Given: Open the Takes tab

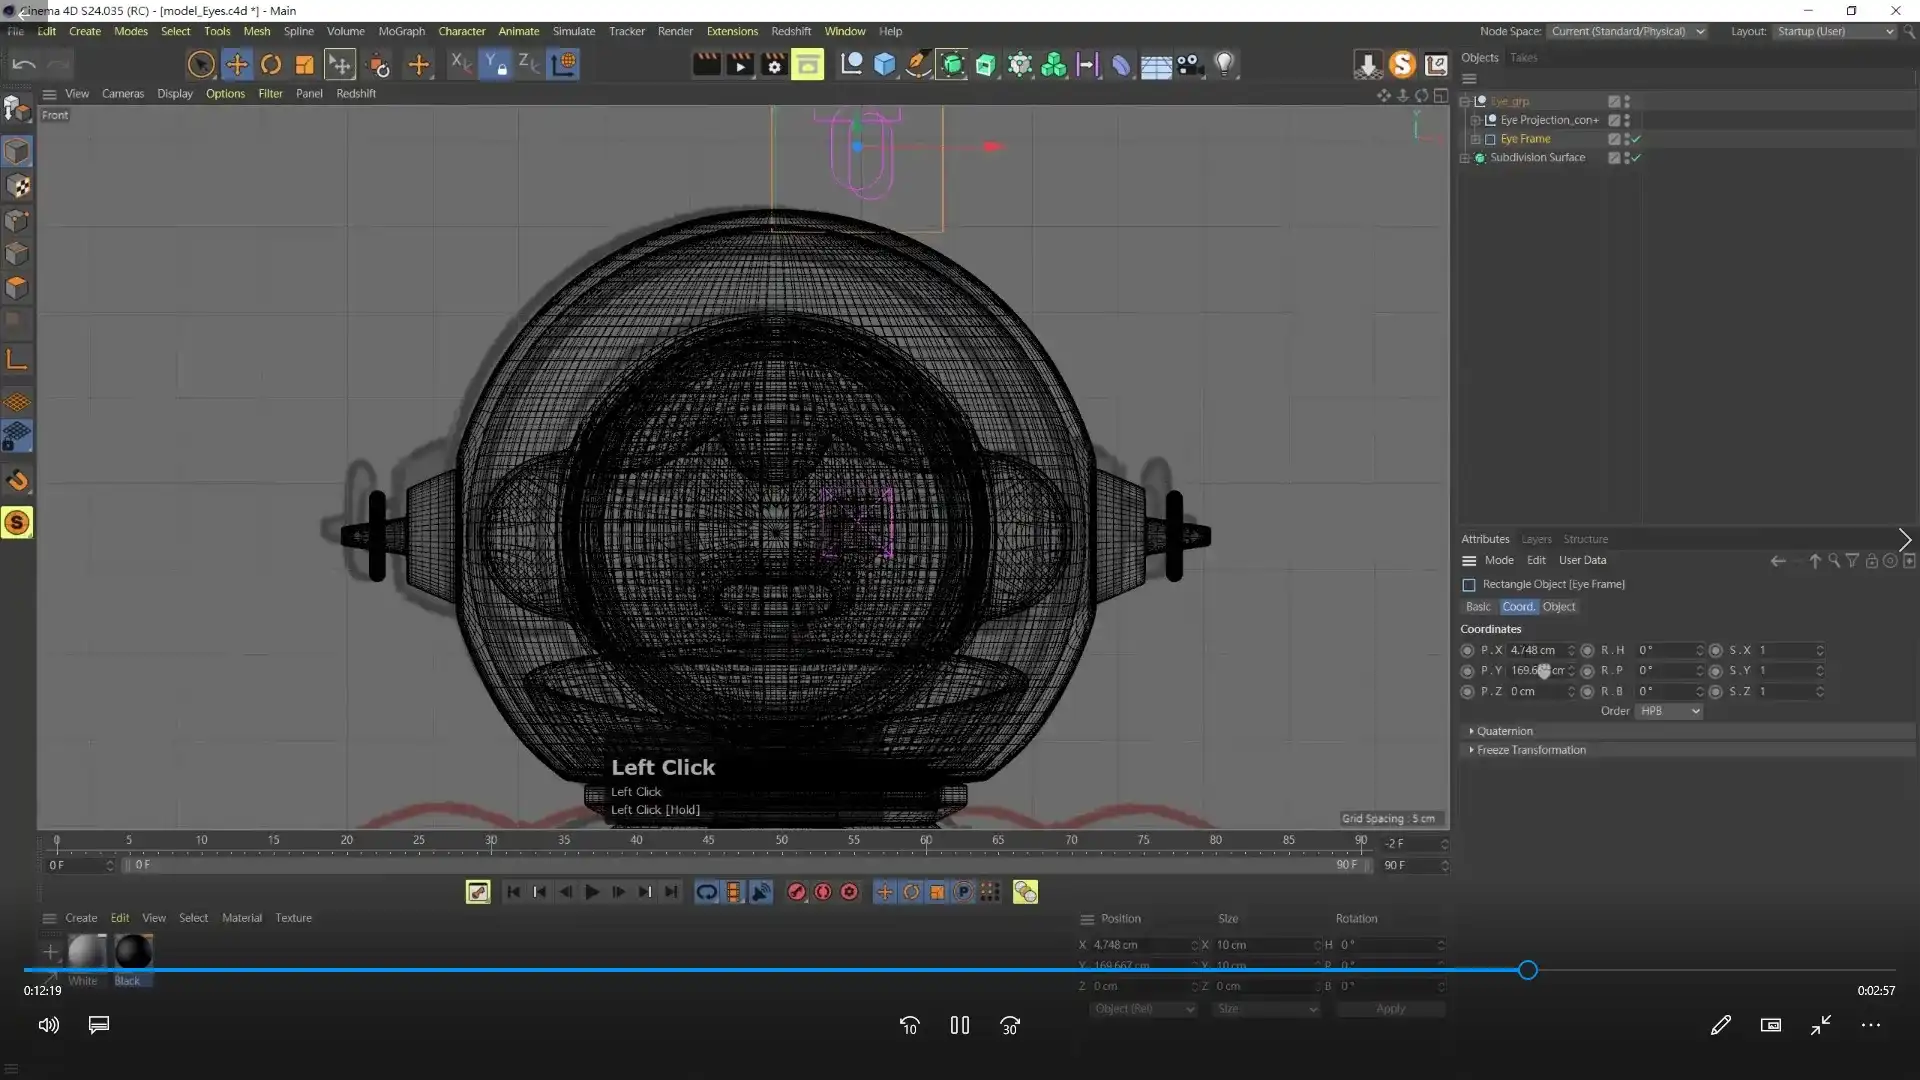Looking at the screenshot, I should [x=1523, y=58].
